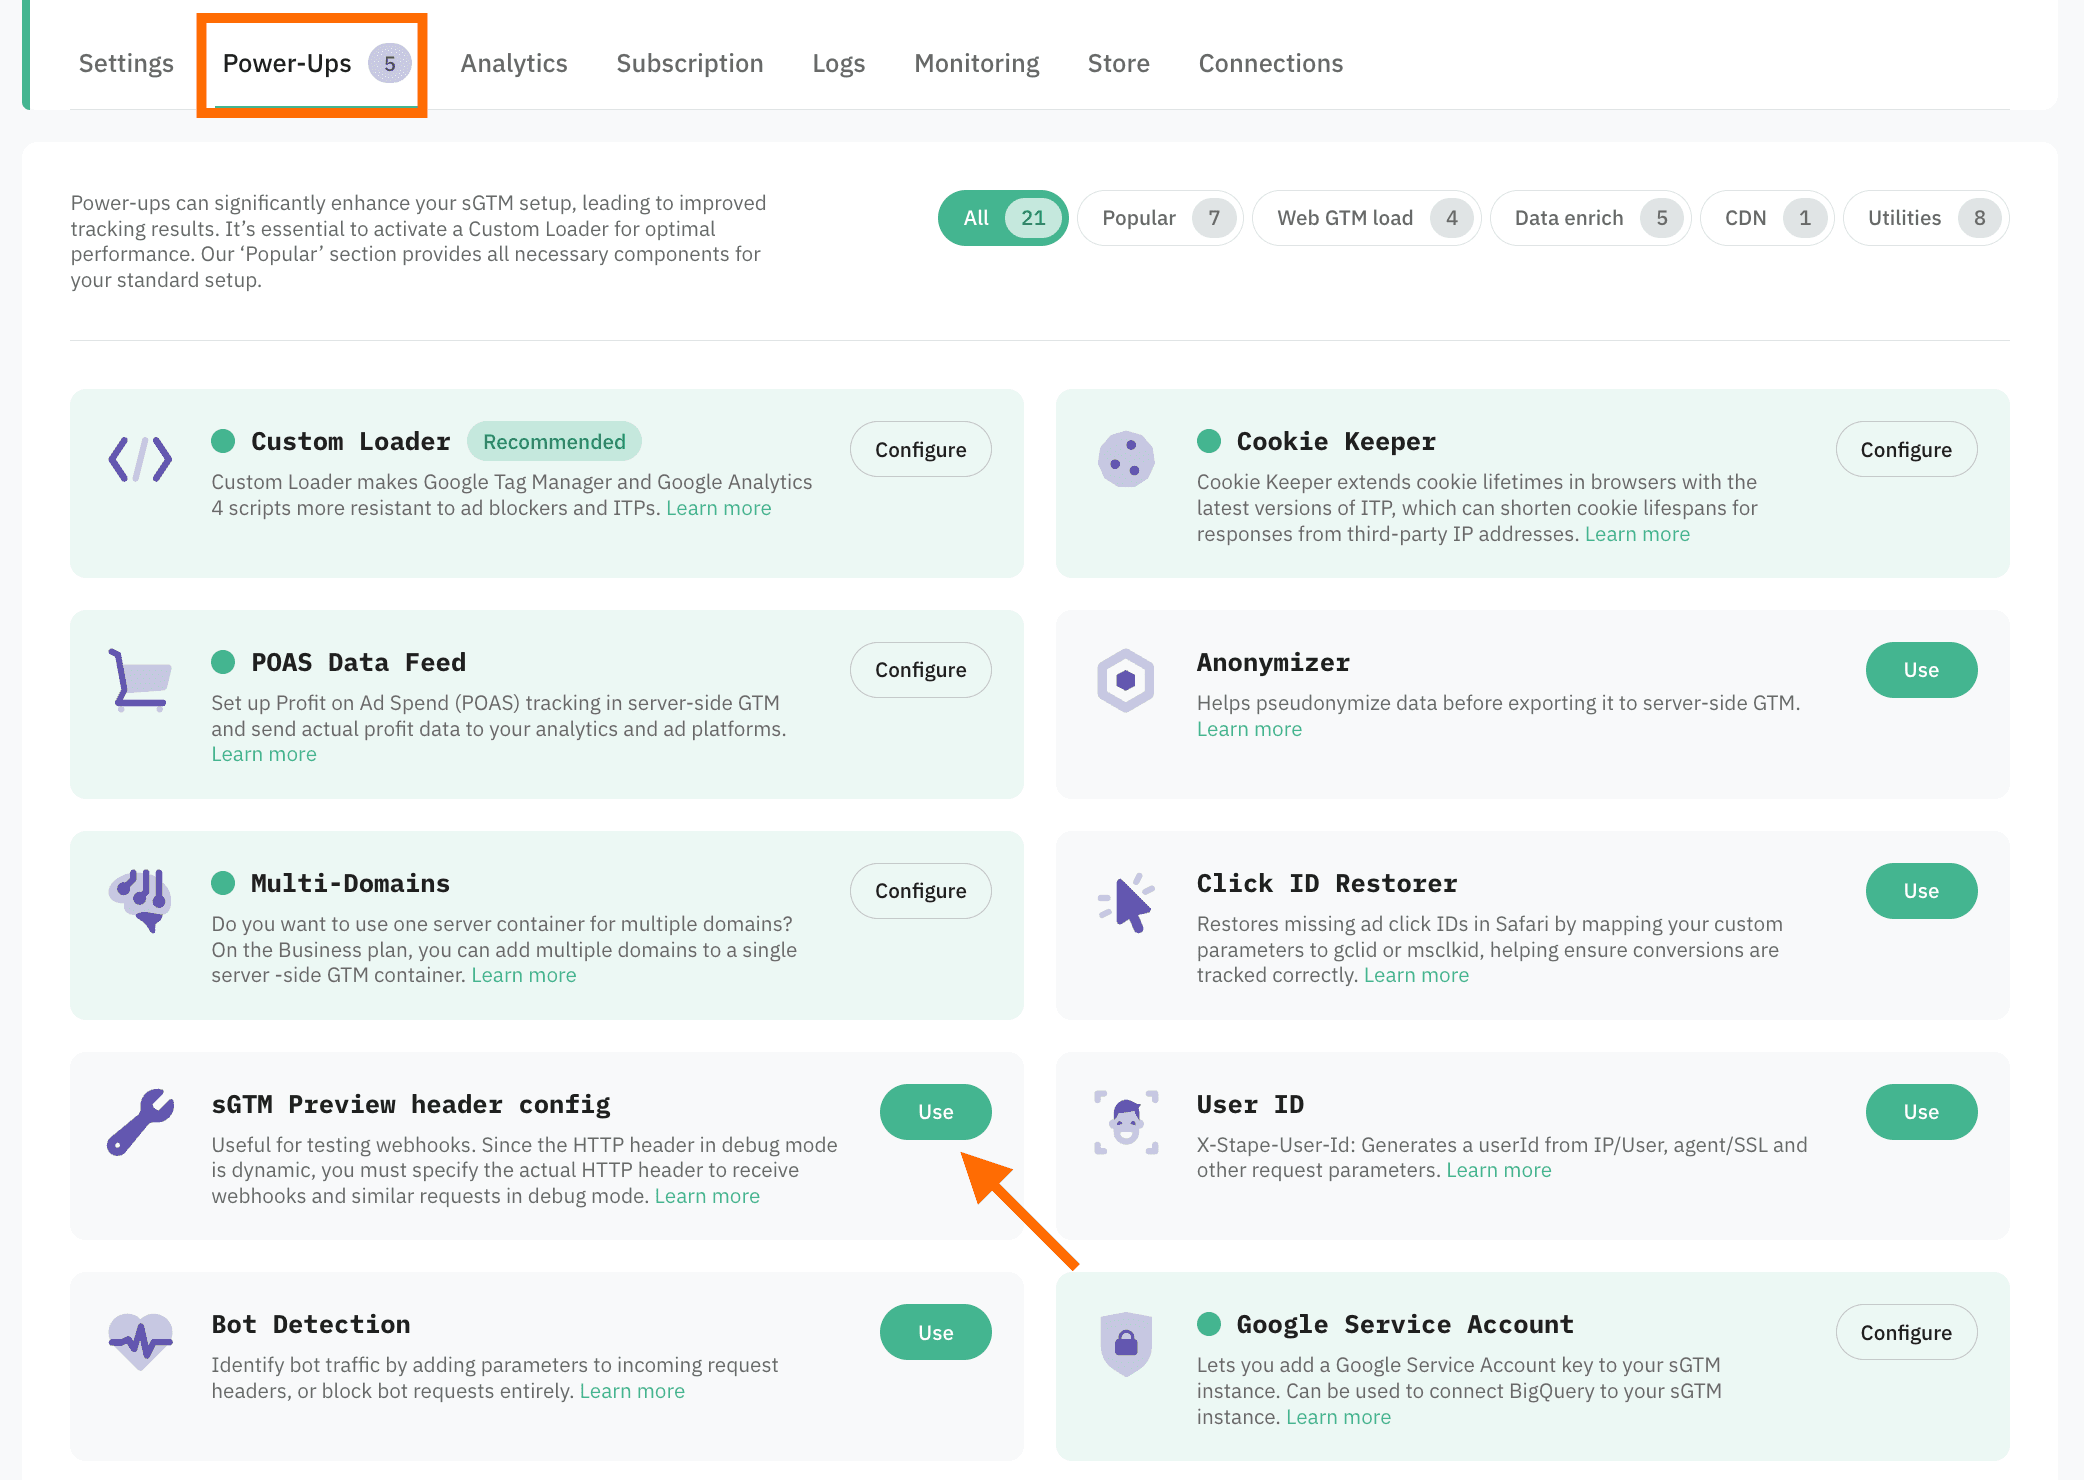Screen dimensions: 2084x1480
Task: Click the Bot Detection heartbeat icon
Action: point(140,1341)
